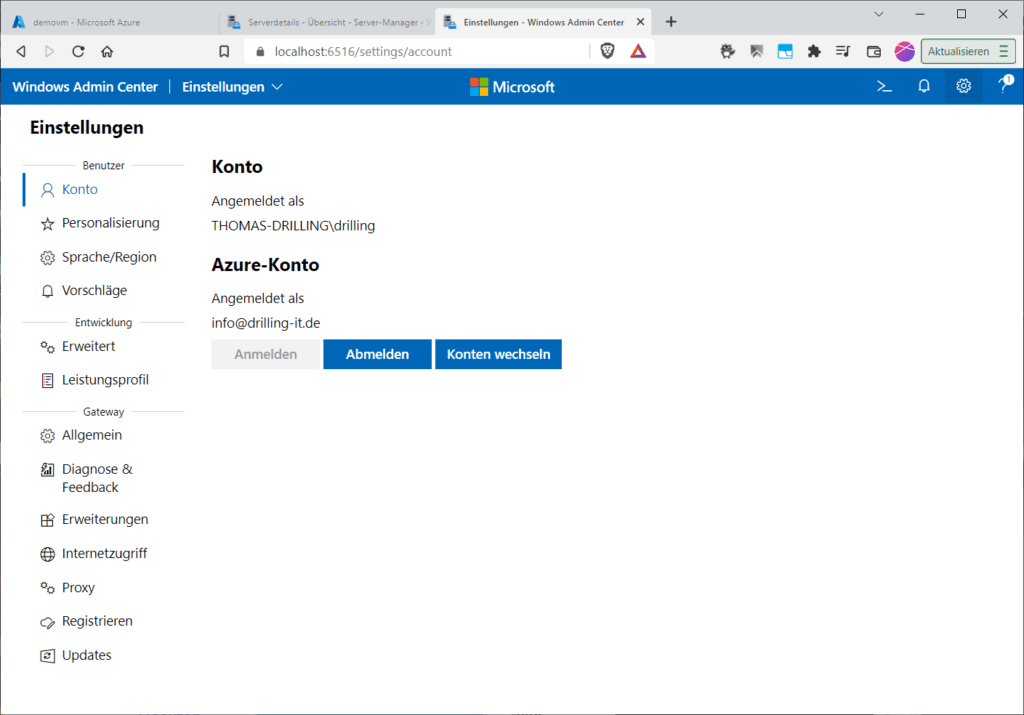The image size is (1024, 715).
Task: Click the Vorschläge bell icon
Action: [x=47, y=291]
